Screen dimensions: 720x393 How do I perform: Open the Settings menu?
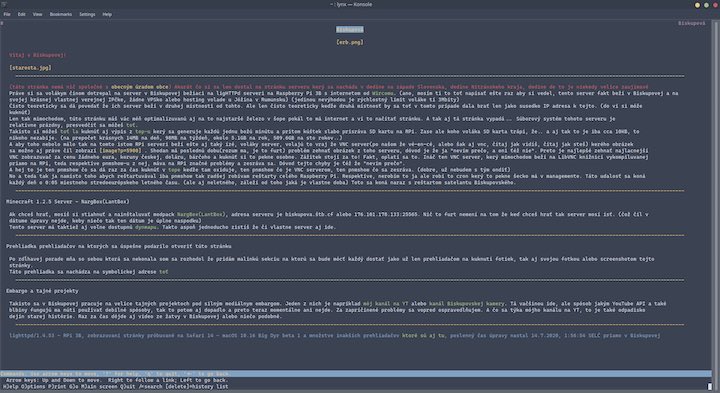pyautogui.click(x=87, y=14)
